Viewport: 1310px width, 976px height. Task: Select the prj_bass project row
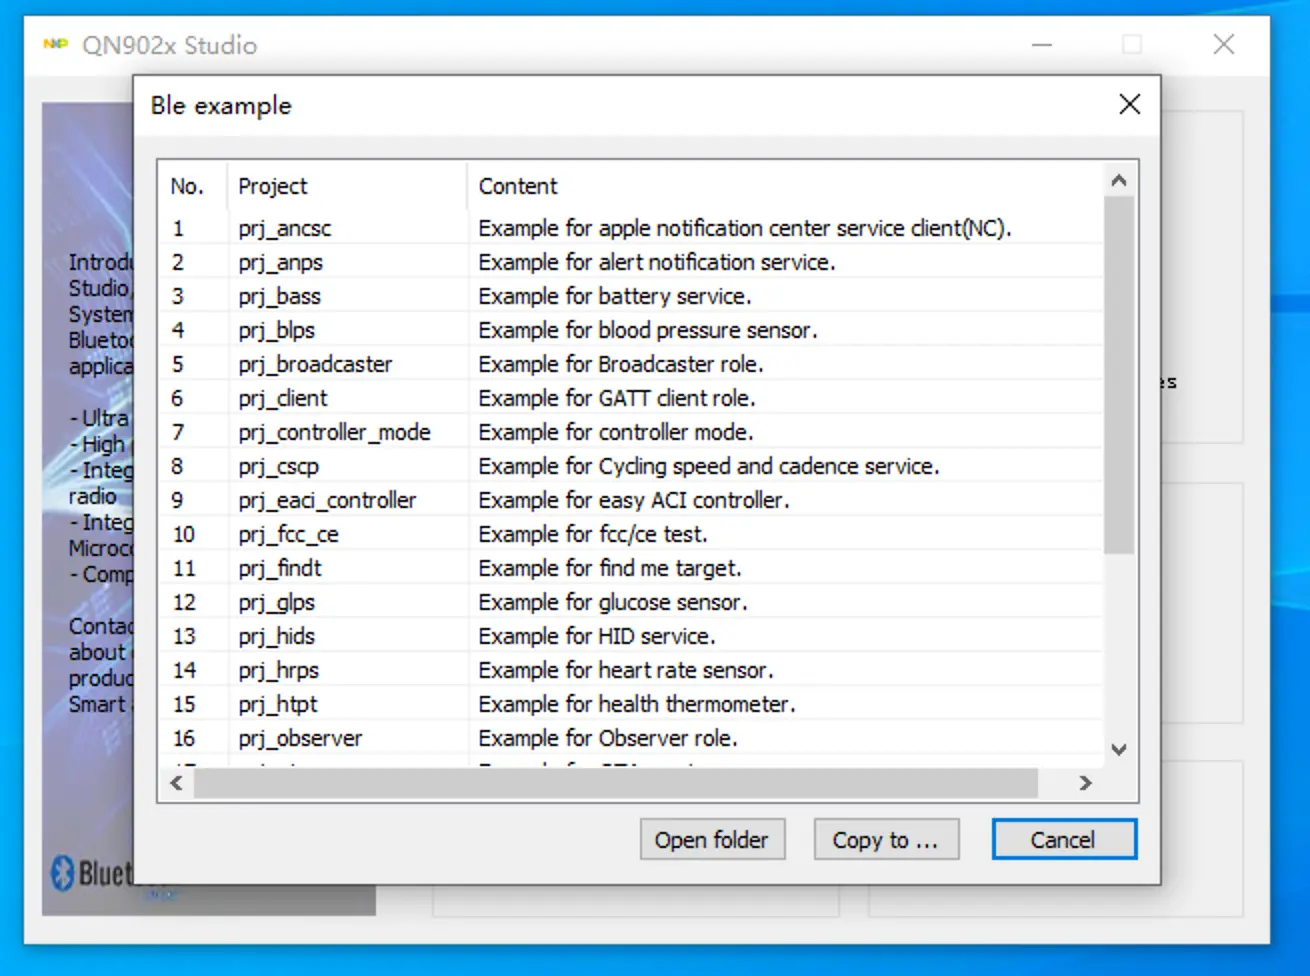(x=632, y=296)
